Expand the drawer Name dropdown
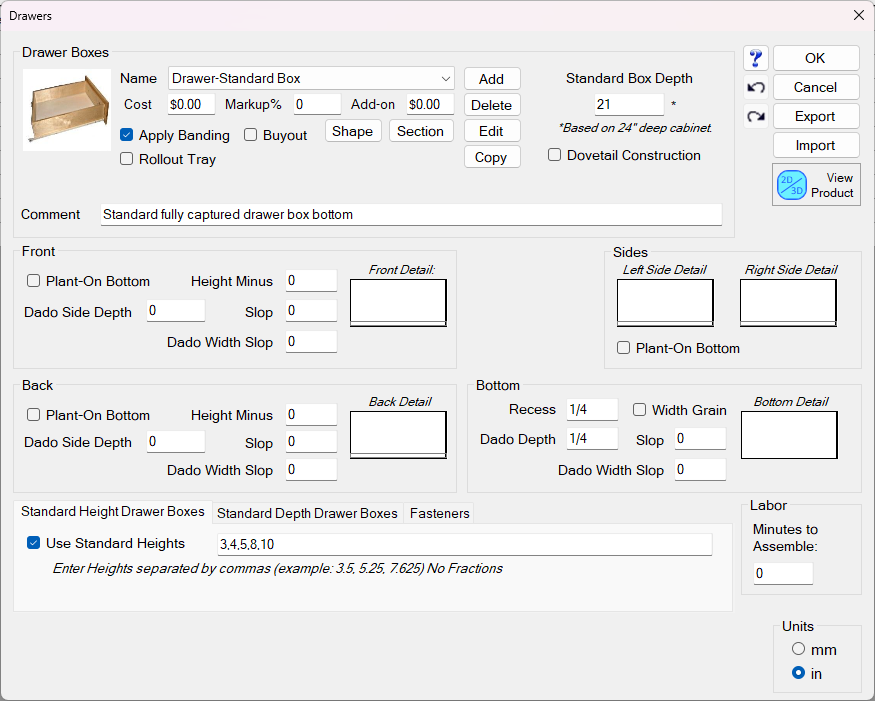The width and height of the screenshot is (875, 701). (445, 78)
